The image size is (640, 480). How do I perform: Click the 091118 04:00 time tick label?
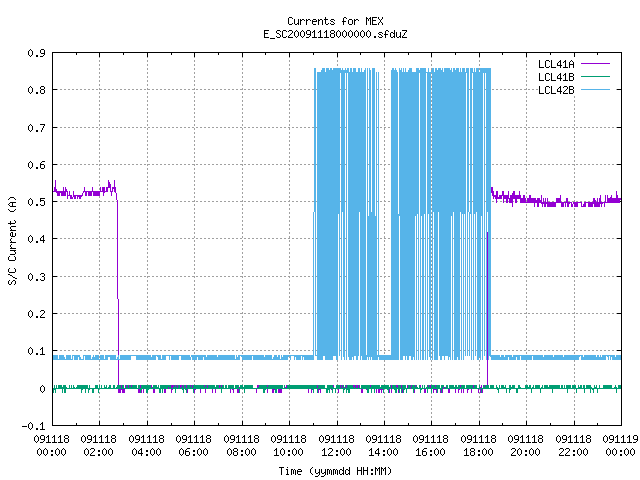(147, 446)
